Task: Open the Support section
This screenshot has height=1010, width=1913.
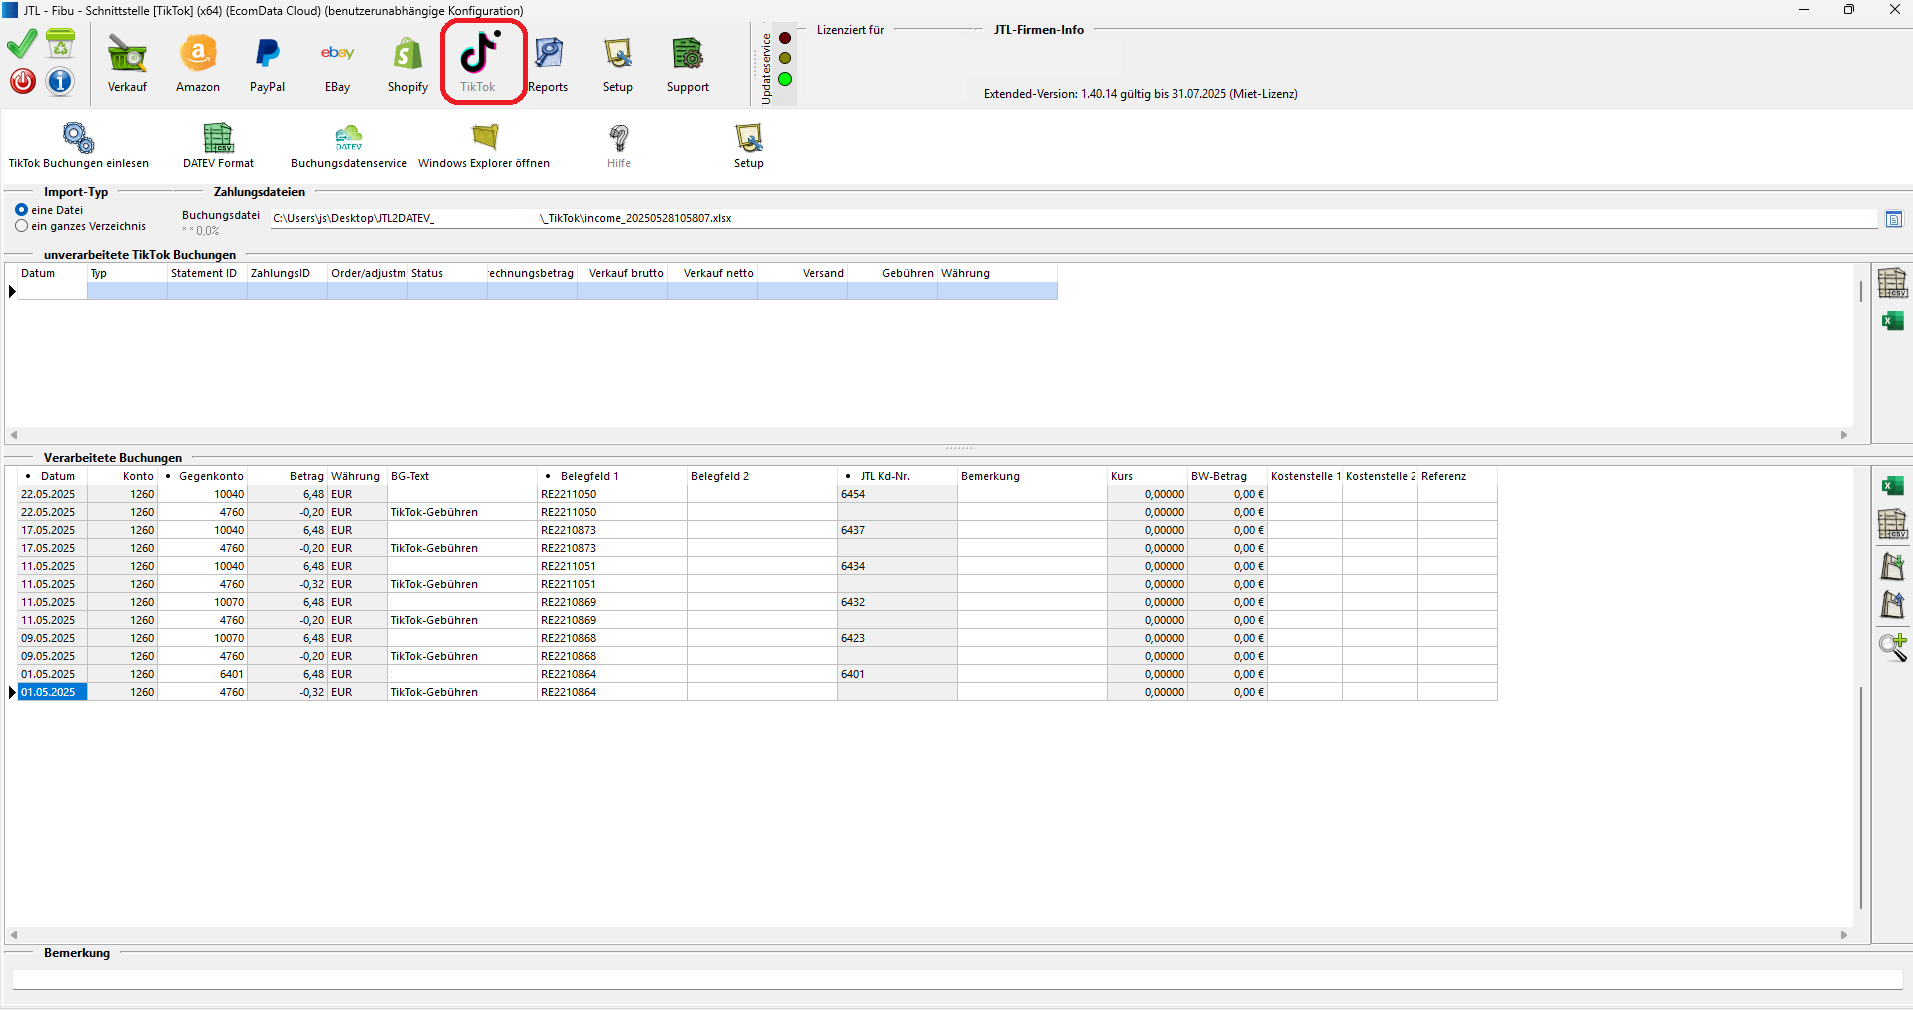Action: coord(687,63)
